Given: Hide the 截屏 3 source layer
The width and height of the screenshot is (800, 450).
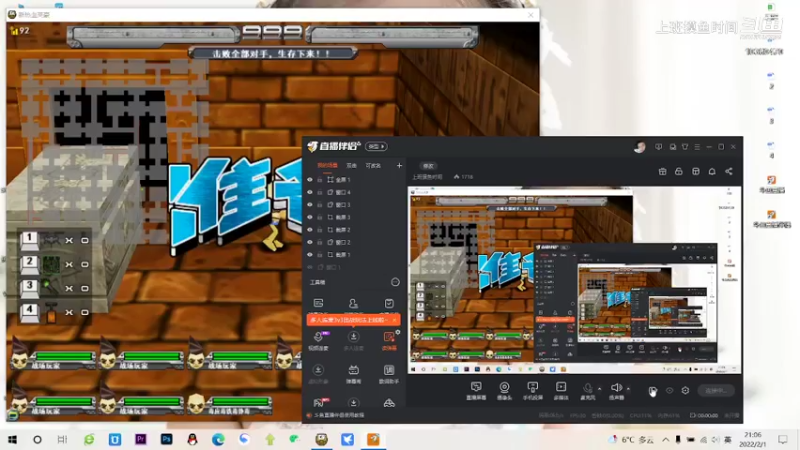Looking at the screenshot, I should tap(310, 217).
